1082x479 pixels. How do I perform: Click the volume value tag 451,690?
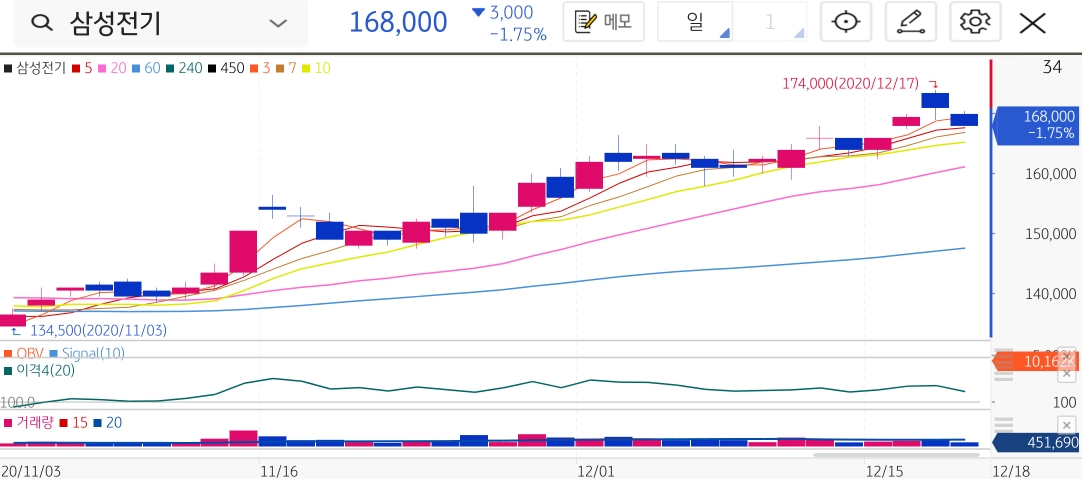pyautogui.click(x=1035, y=443)
